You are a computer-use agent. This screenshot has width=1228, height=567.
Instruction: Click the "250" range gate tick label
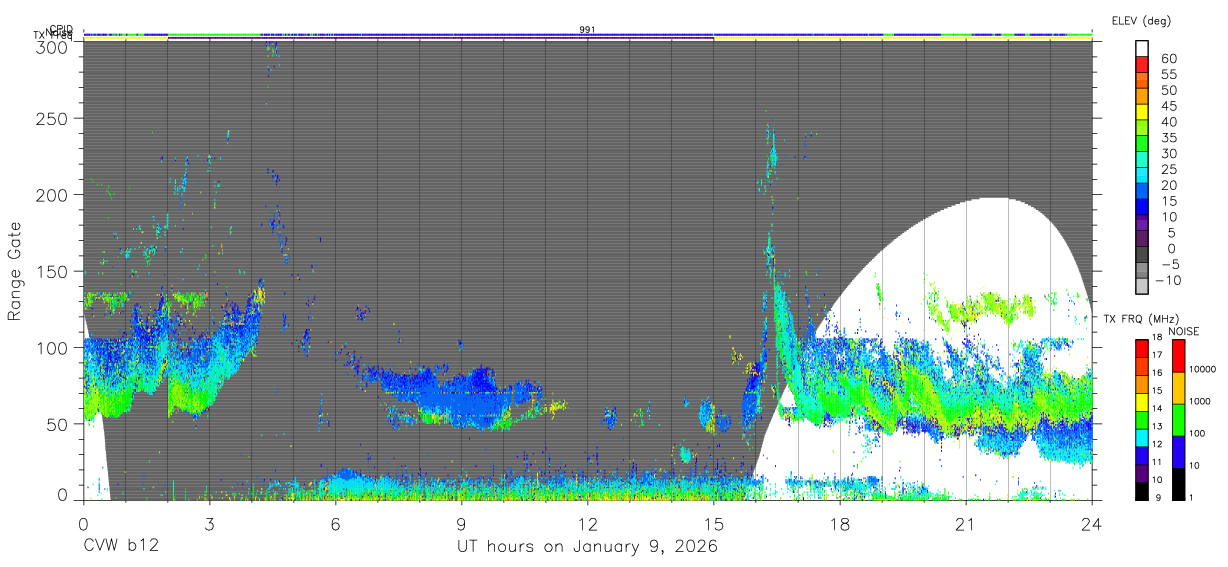54,118
